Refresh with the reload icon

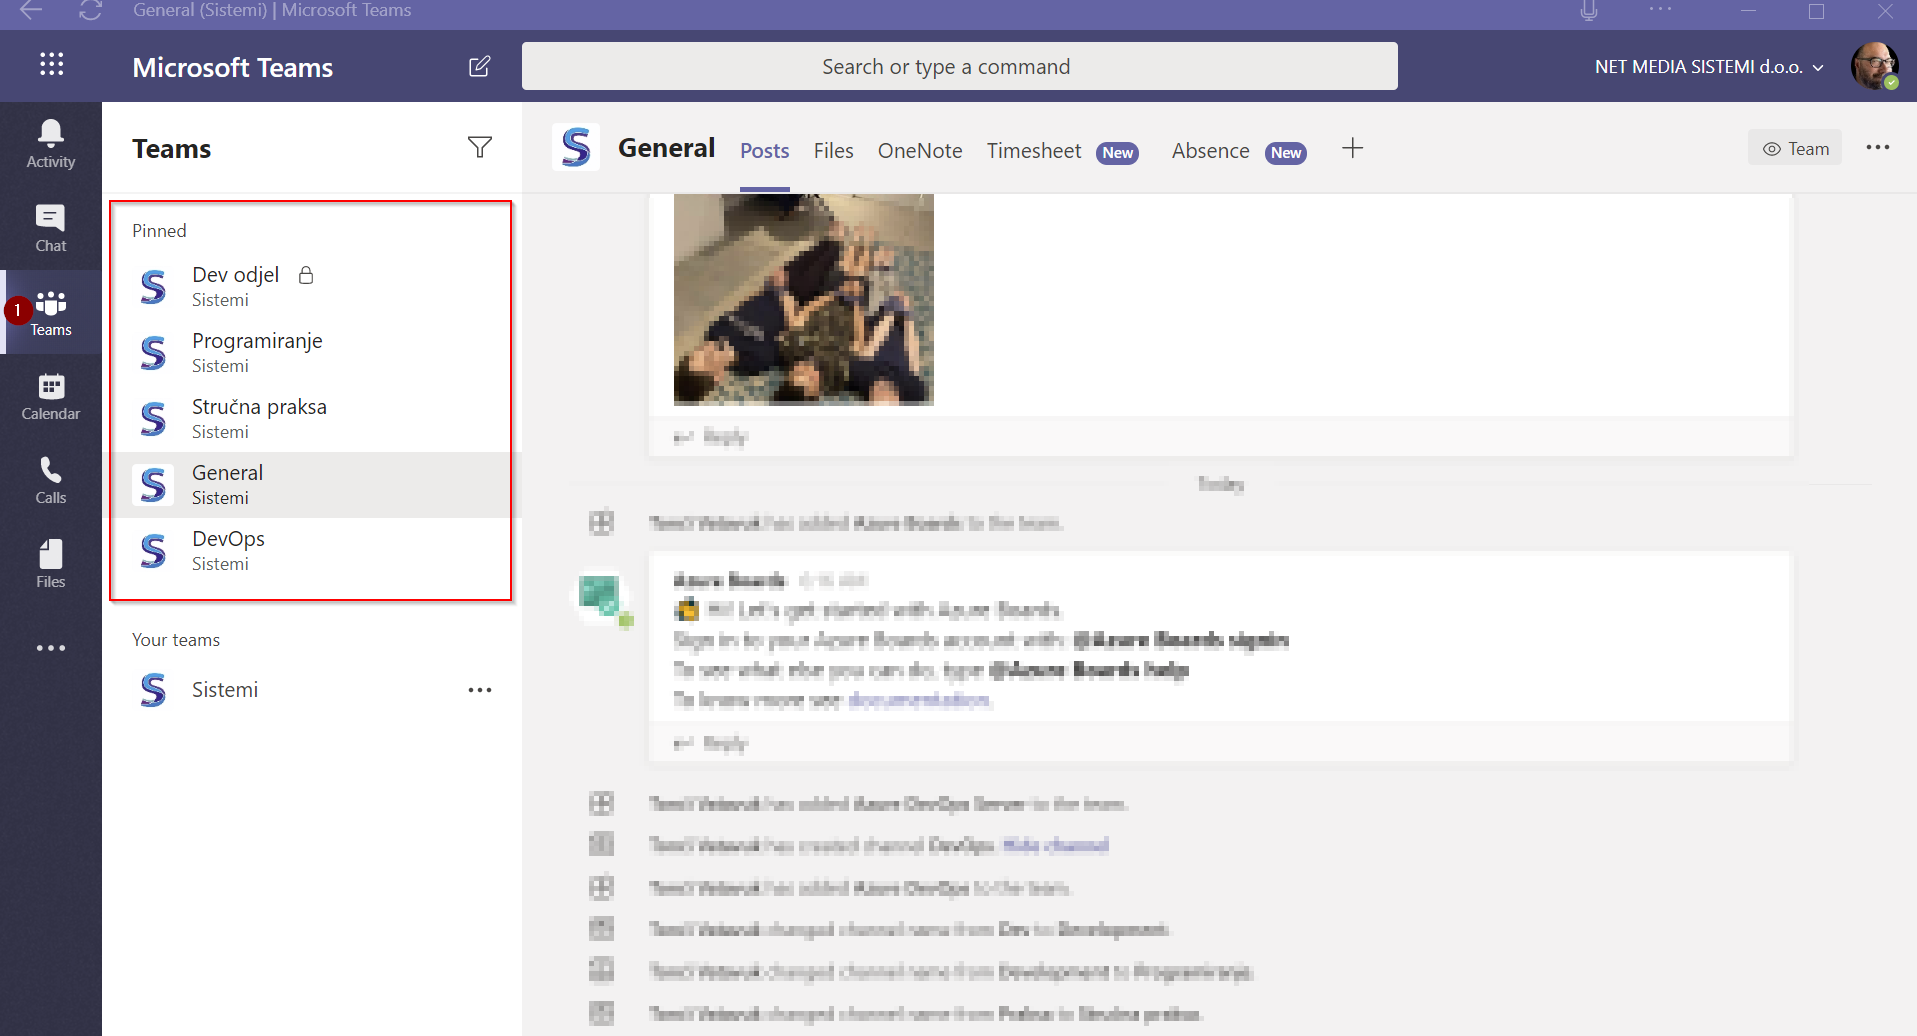pos(90,11)
